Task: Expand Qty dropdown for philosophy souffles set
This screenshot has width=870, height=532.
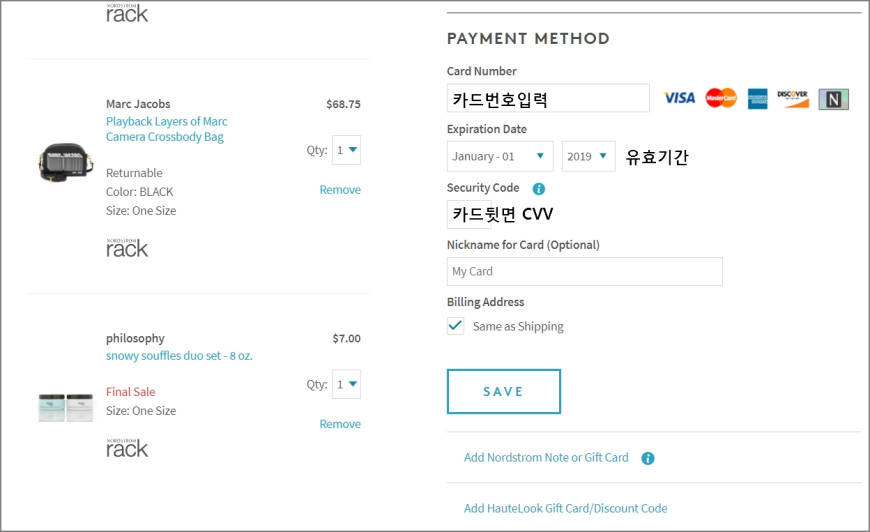Action: [x=346, y=384]
